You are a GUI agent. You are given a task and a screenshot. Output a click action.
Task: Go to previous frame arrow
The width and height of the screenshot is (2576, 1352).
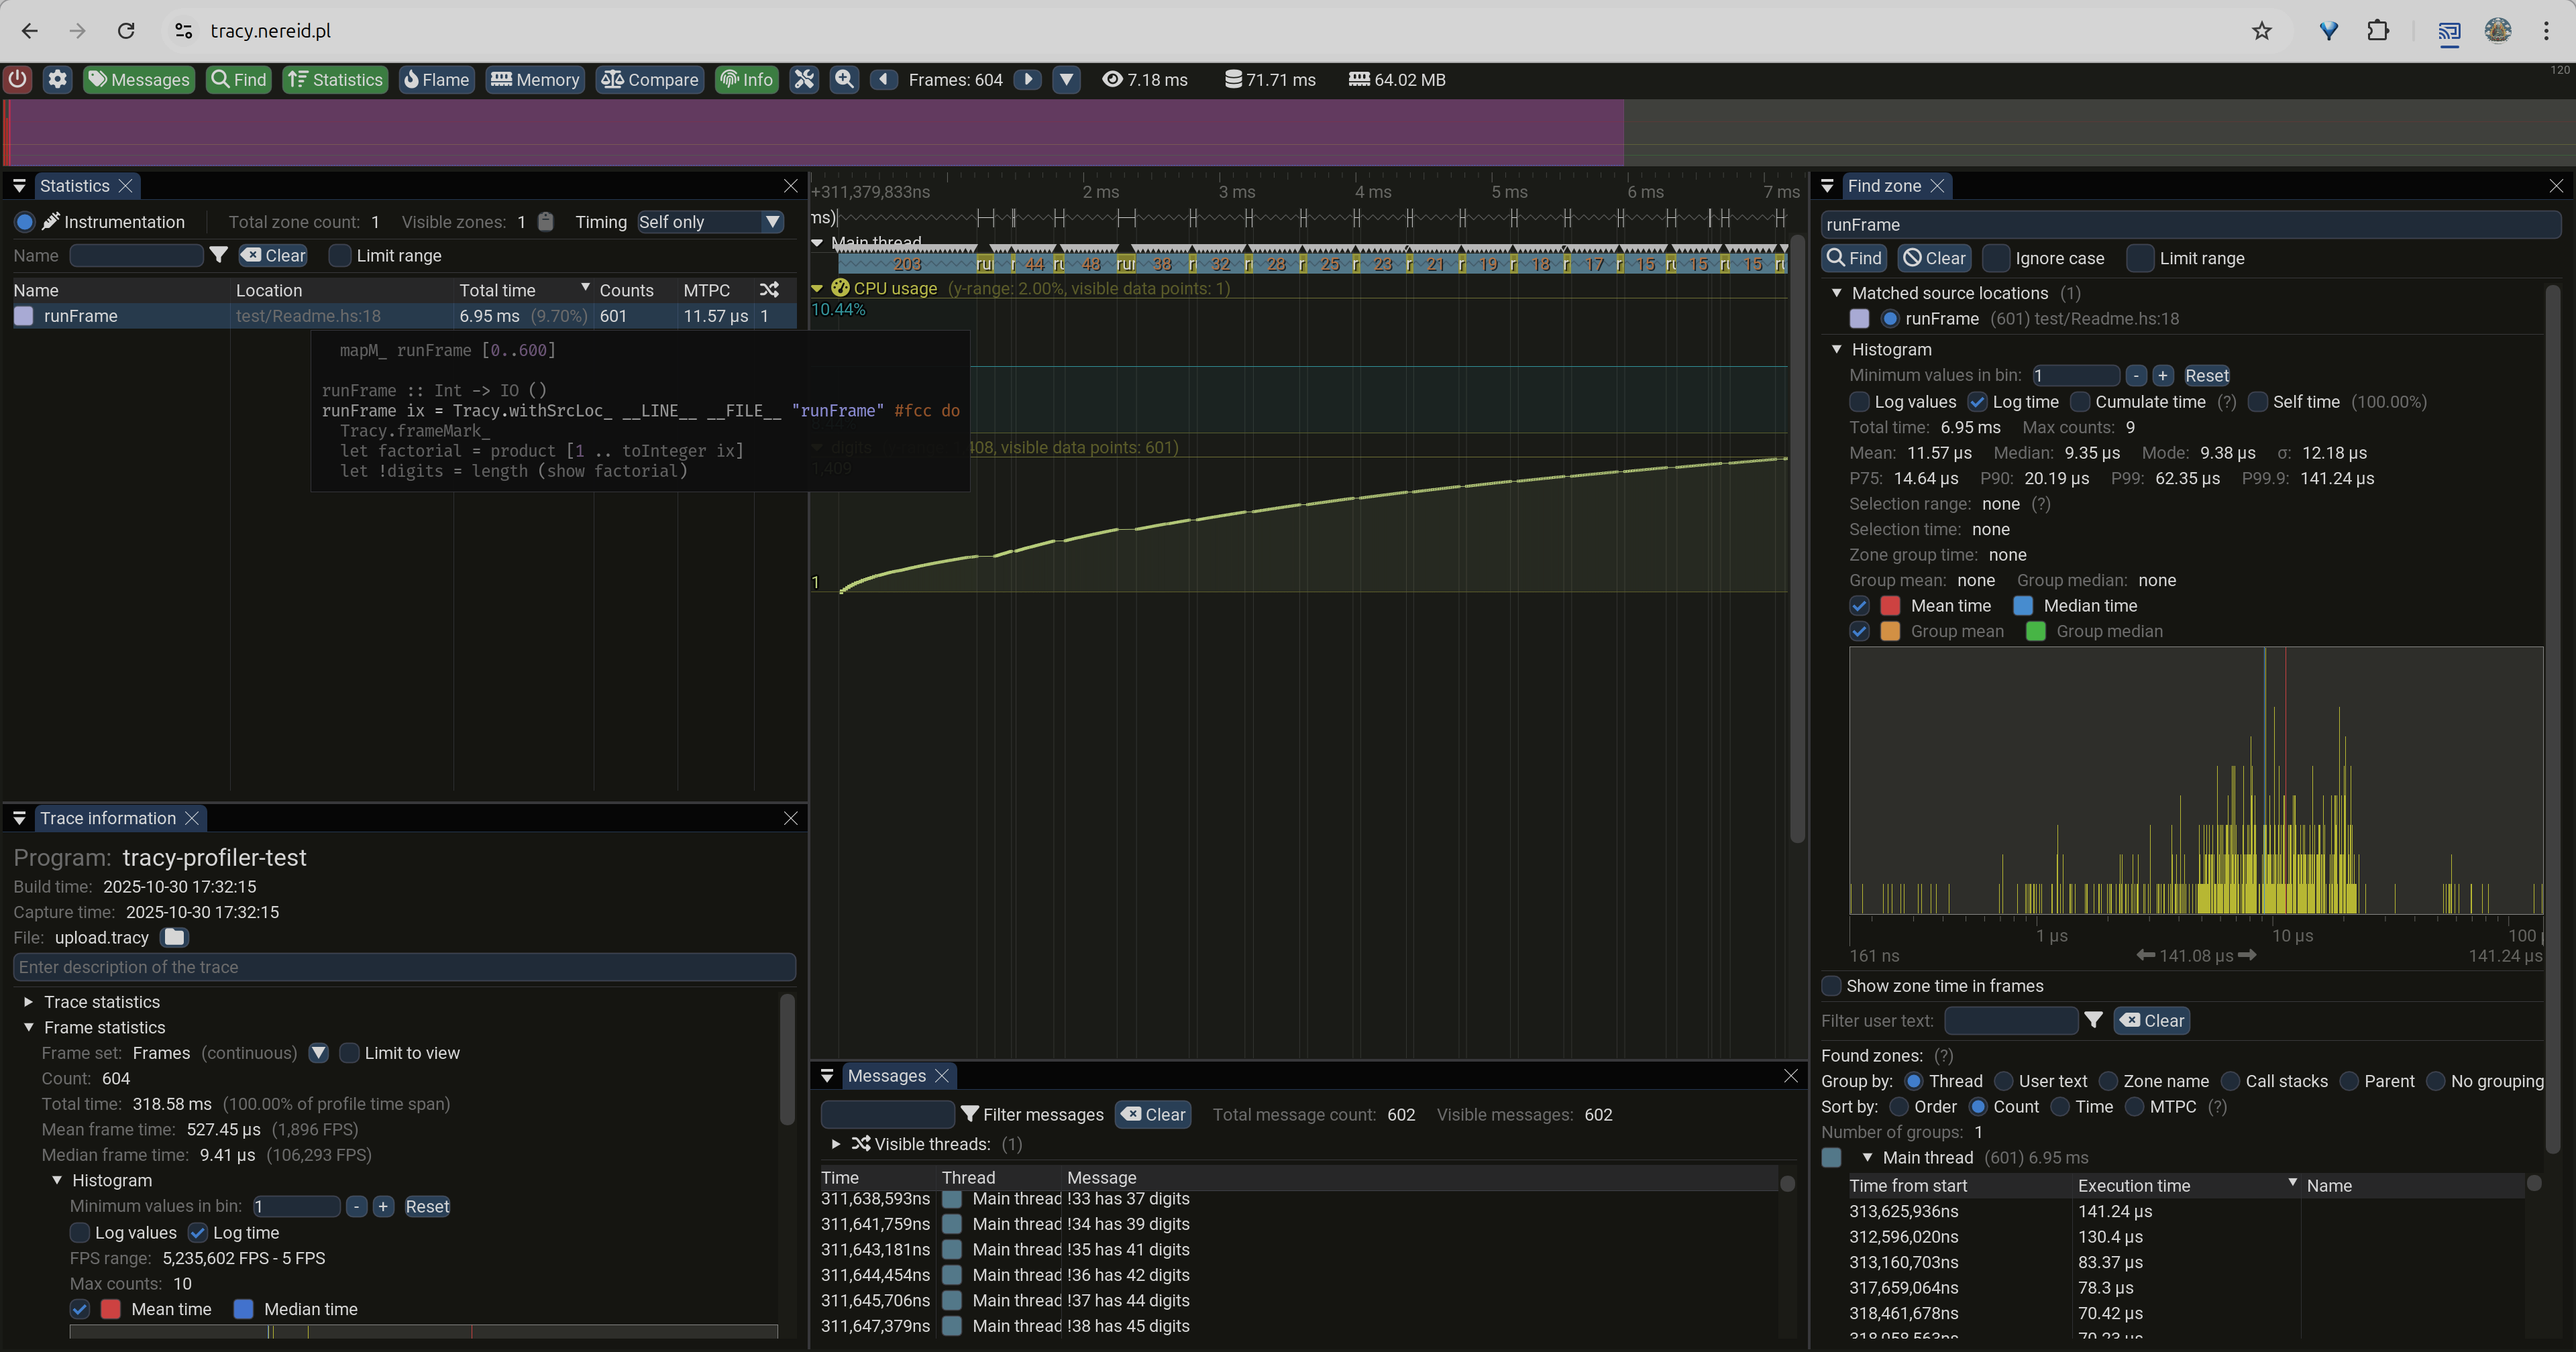click(x=884, y=79)
